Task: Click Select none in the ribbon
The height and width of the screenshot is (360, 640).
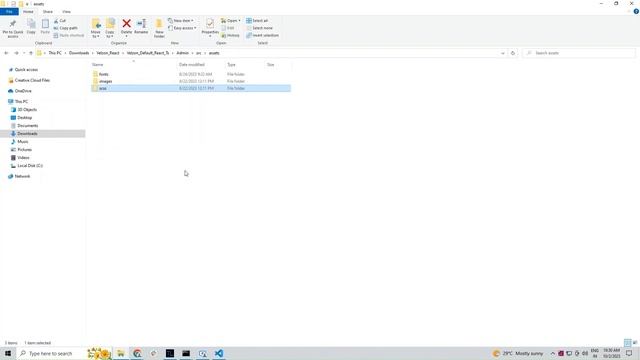Action: pos(259,28)
